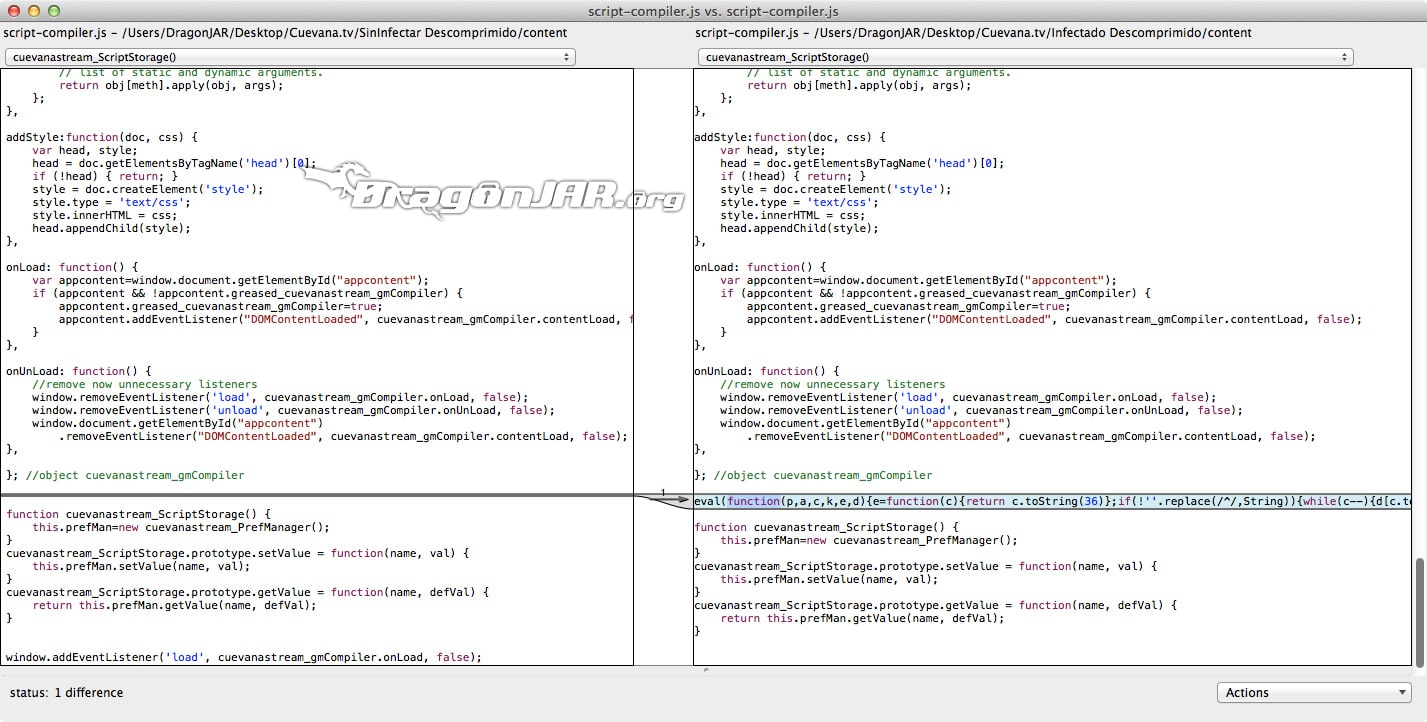The width and height of the screenshot is (1427, 722).
Task: Click 'function cuevanastream_ScriptStorage()' in right pane
Action: click(825, 527)
